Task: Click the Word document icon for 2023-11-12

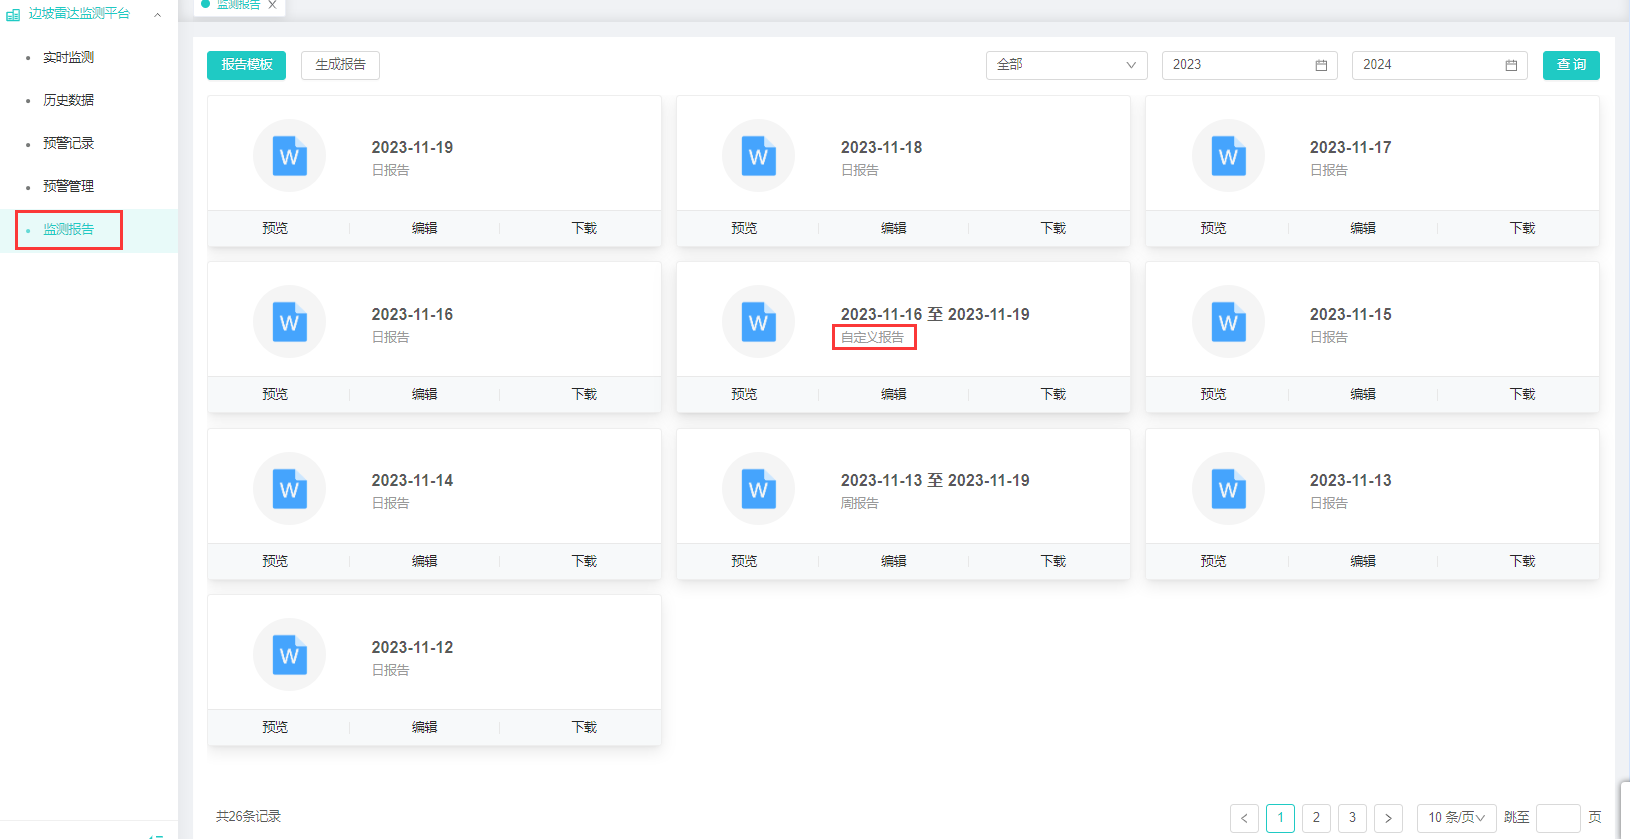Action: 289,655
